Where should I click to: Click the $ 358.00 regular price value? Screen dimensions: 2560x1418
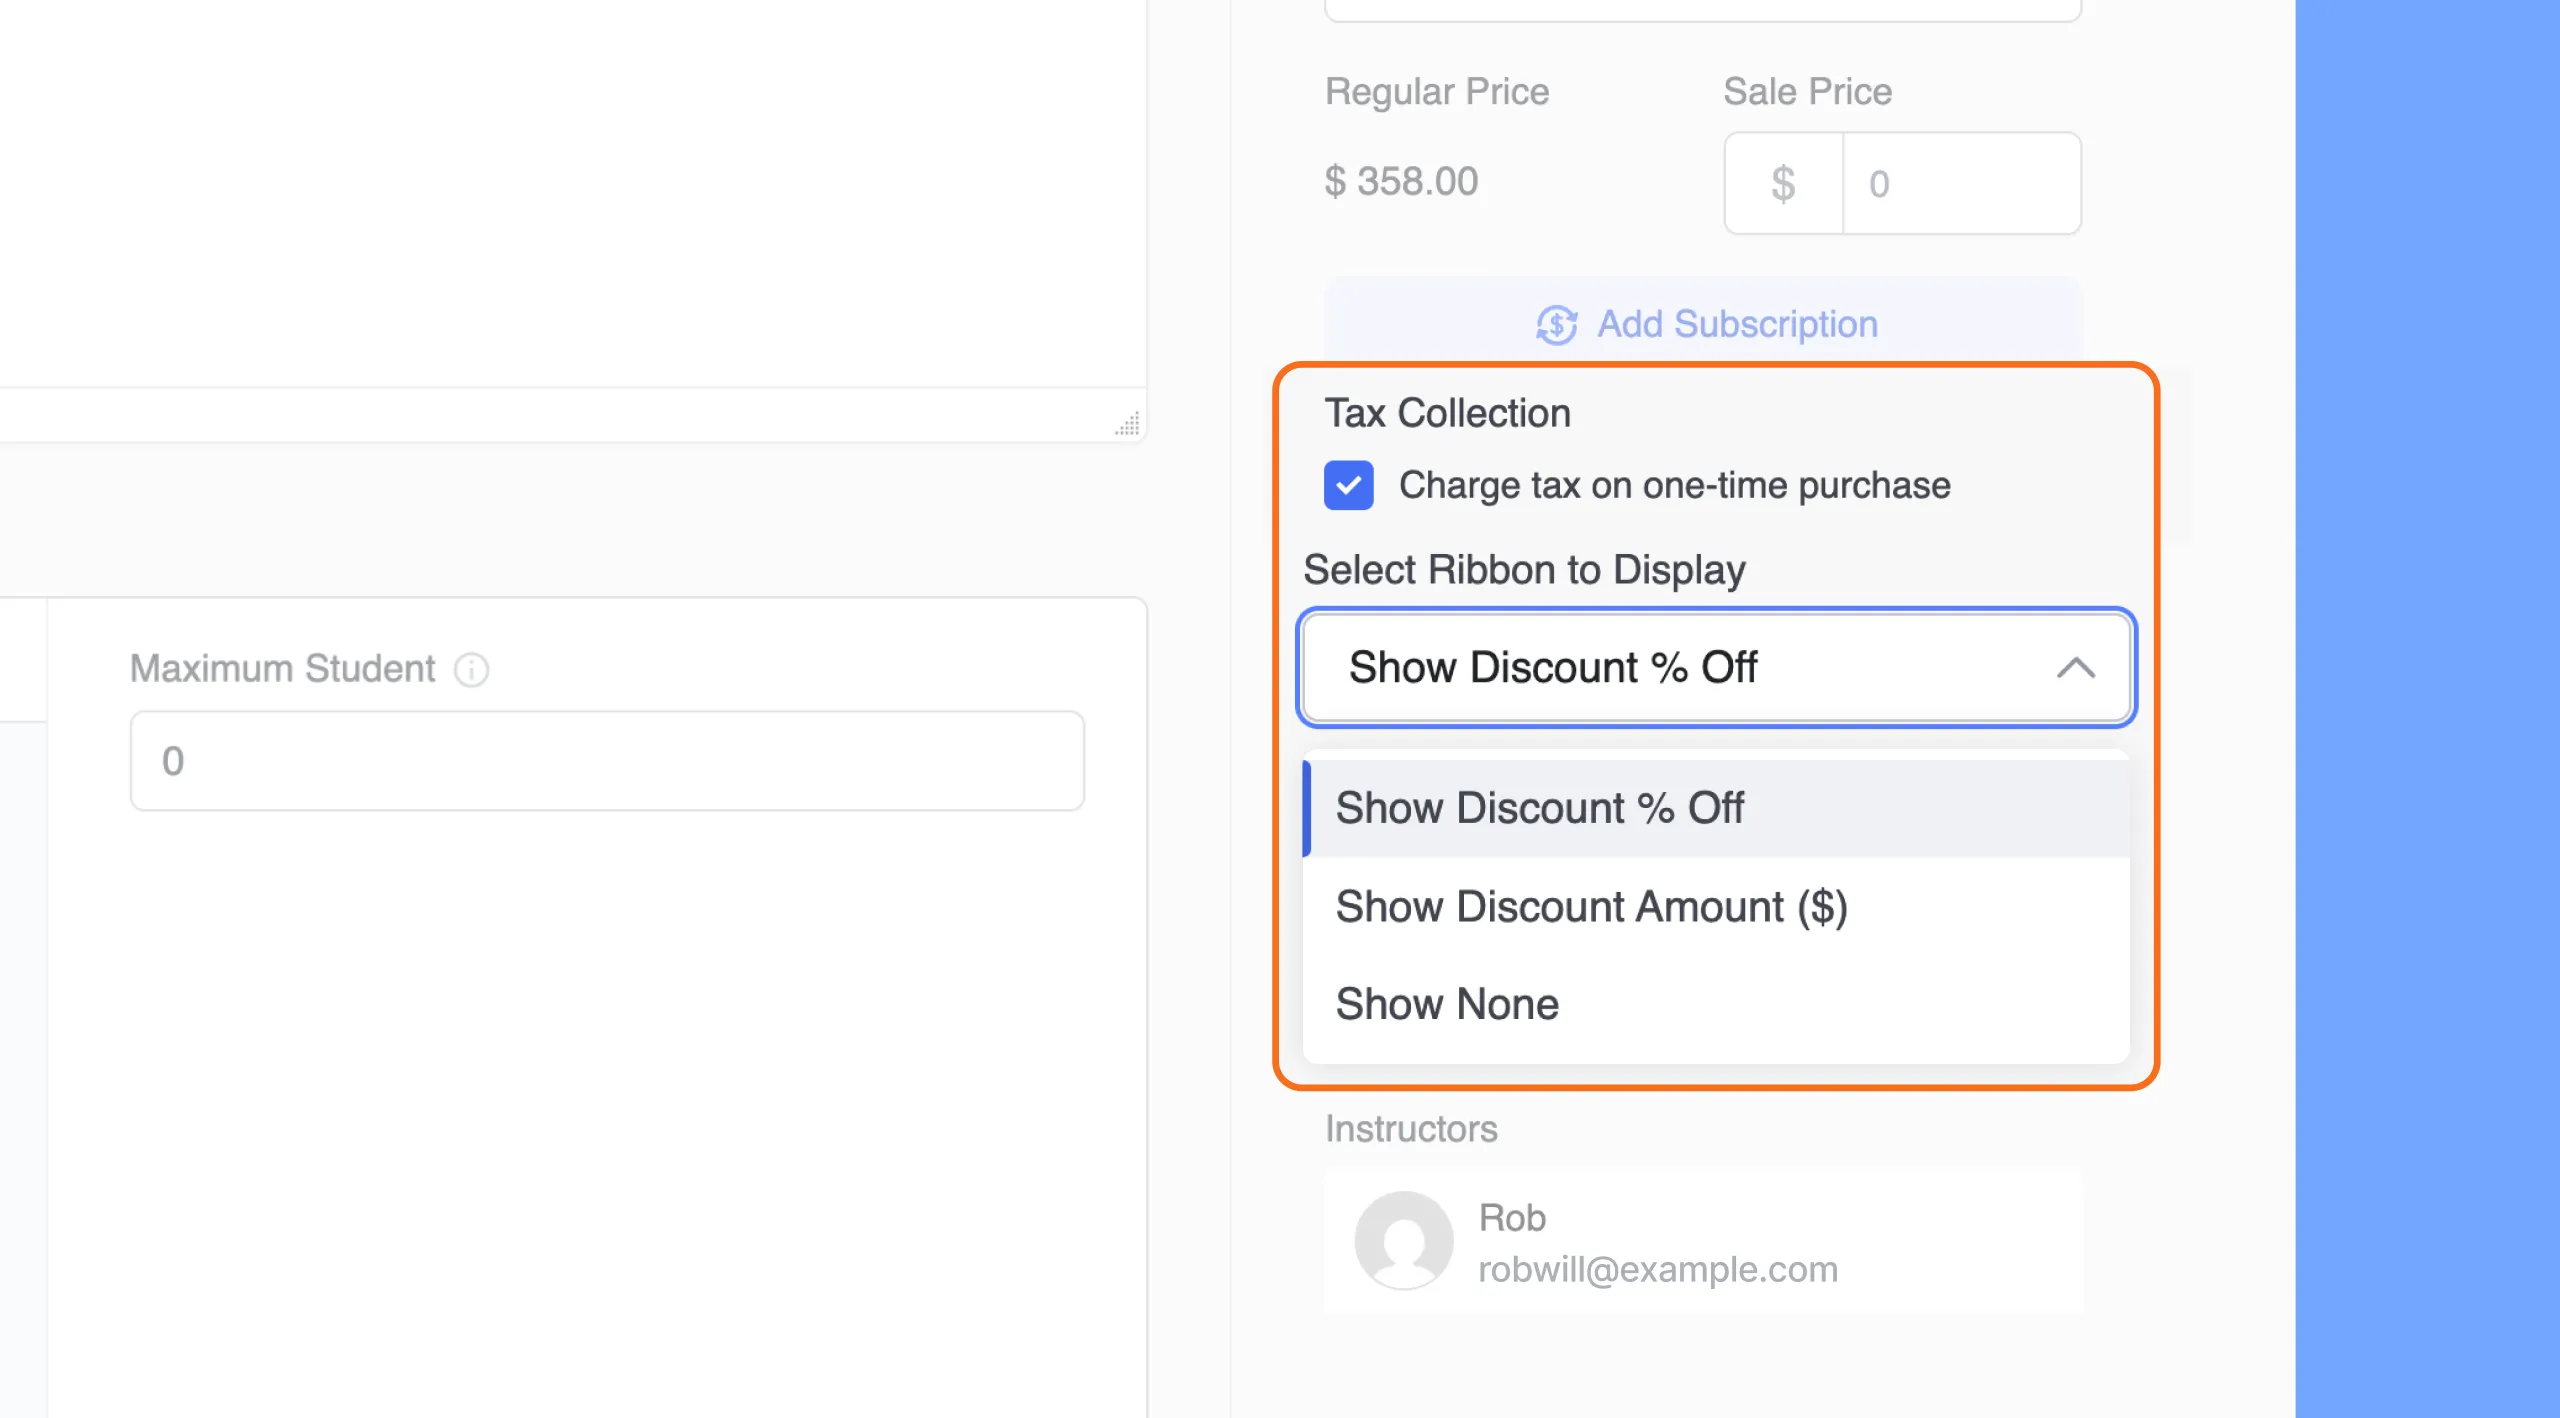point(1401,182)
